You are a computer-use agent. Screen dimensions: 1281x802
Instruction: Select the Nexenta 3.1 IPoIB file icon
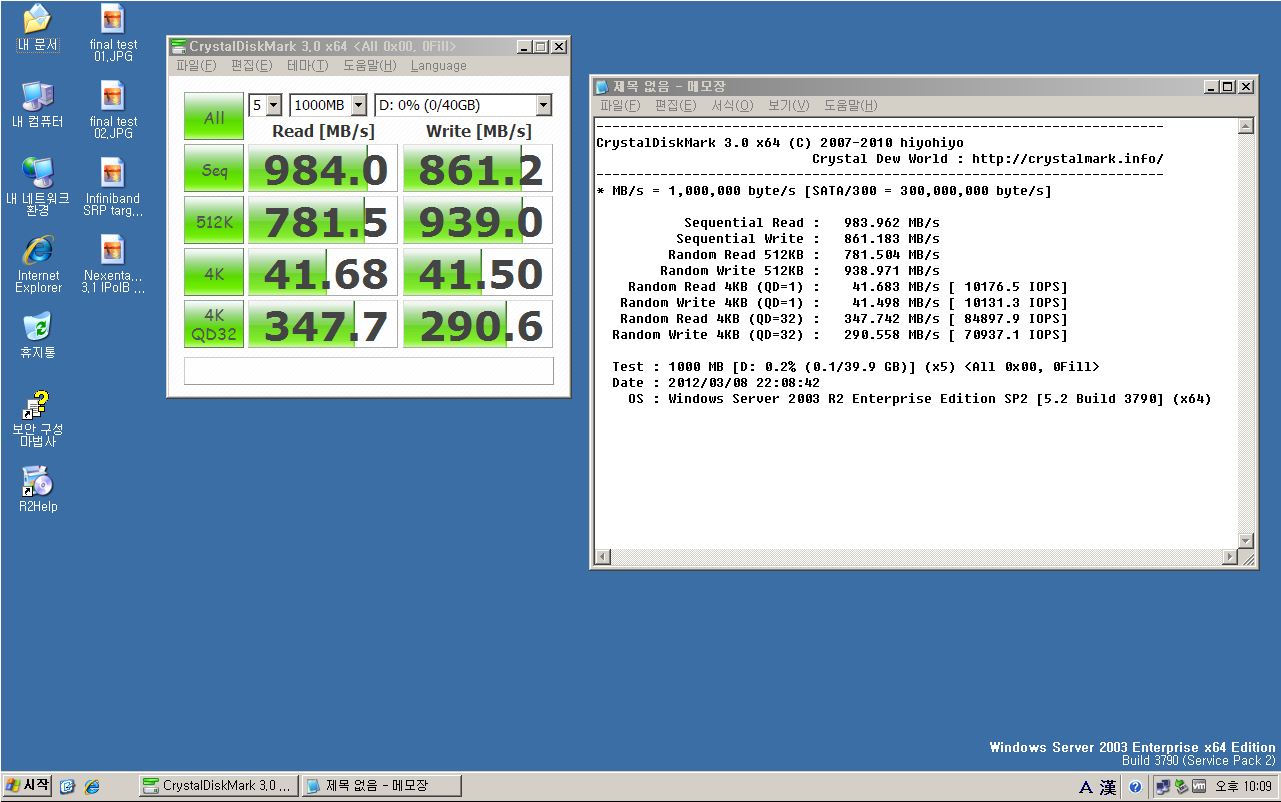[113, 264]
